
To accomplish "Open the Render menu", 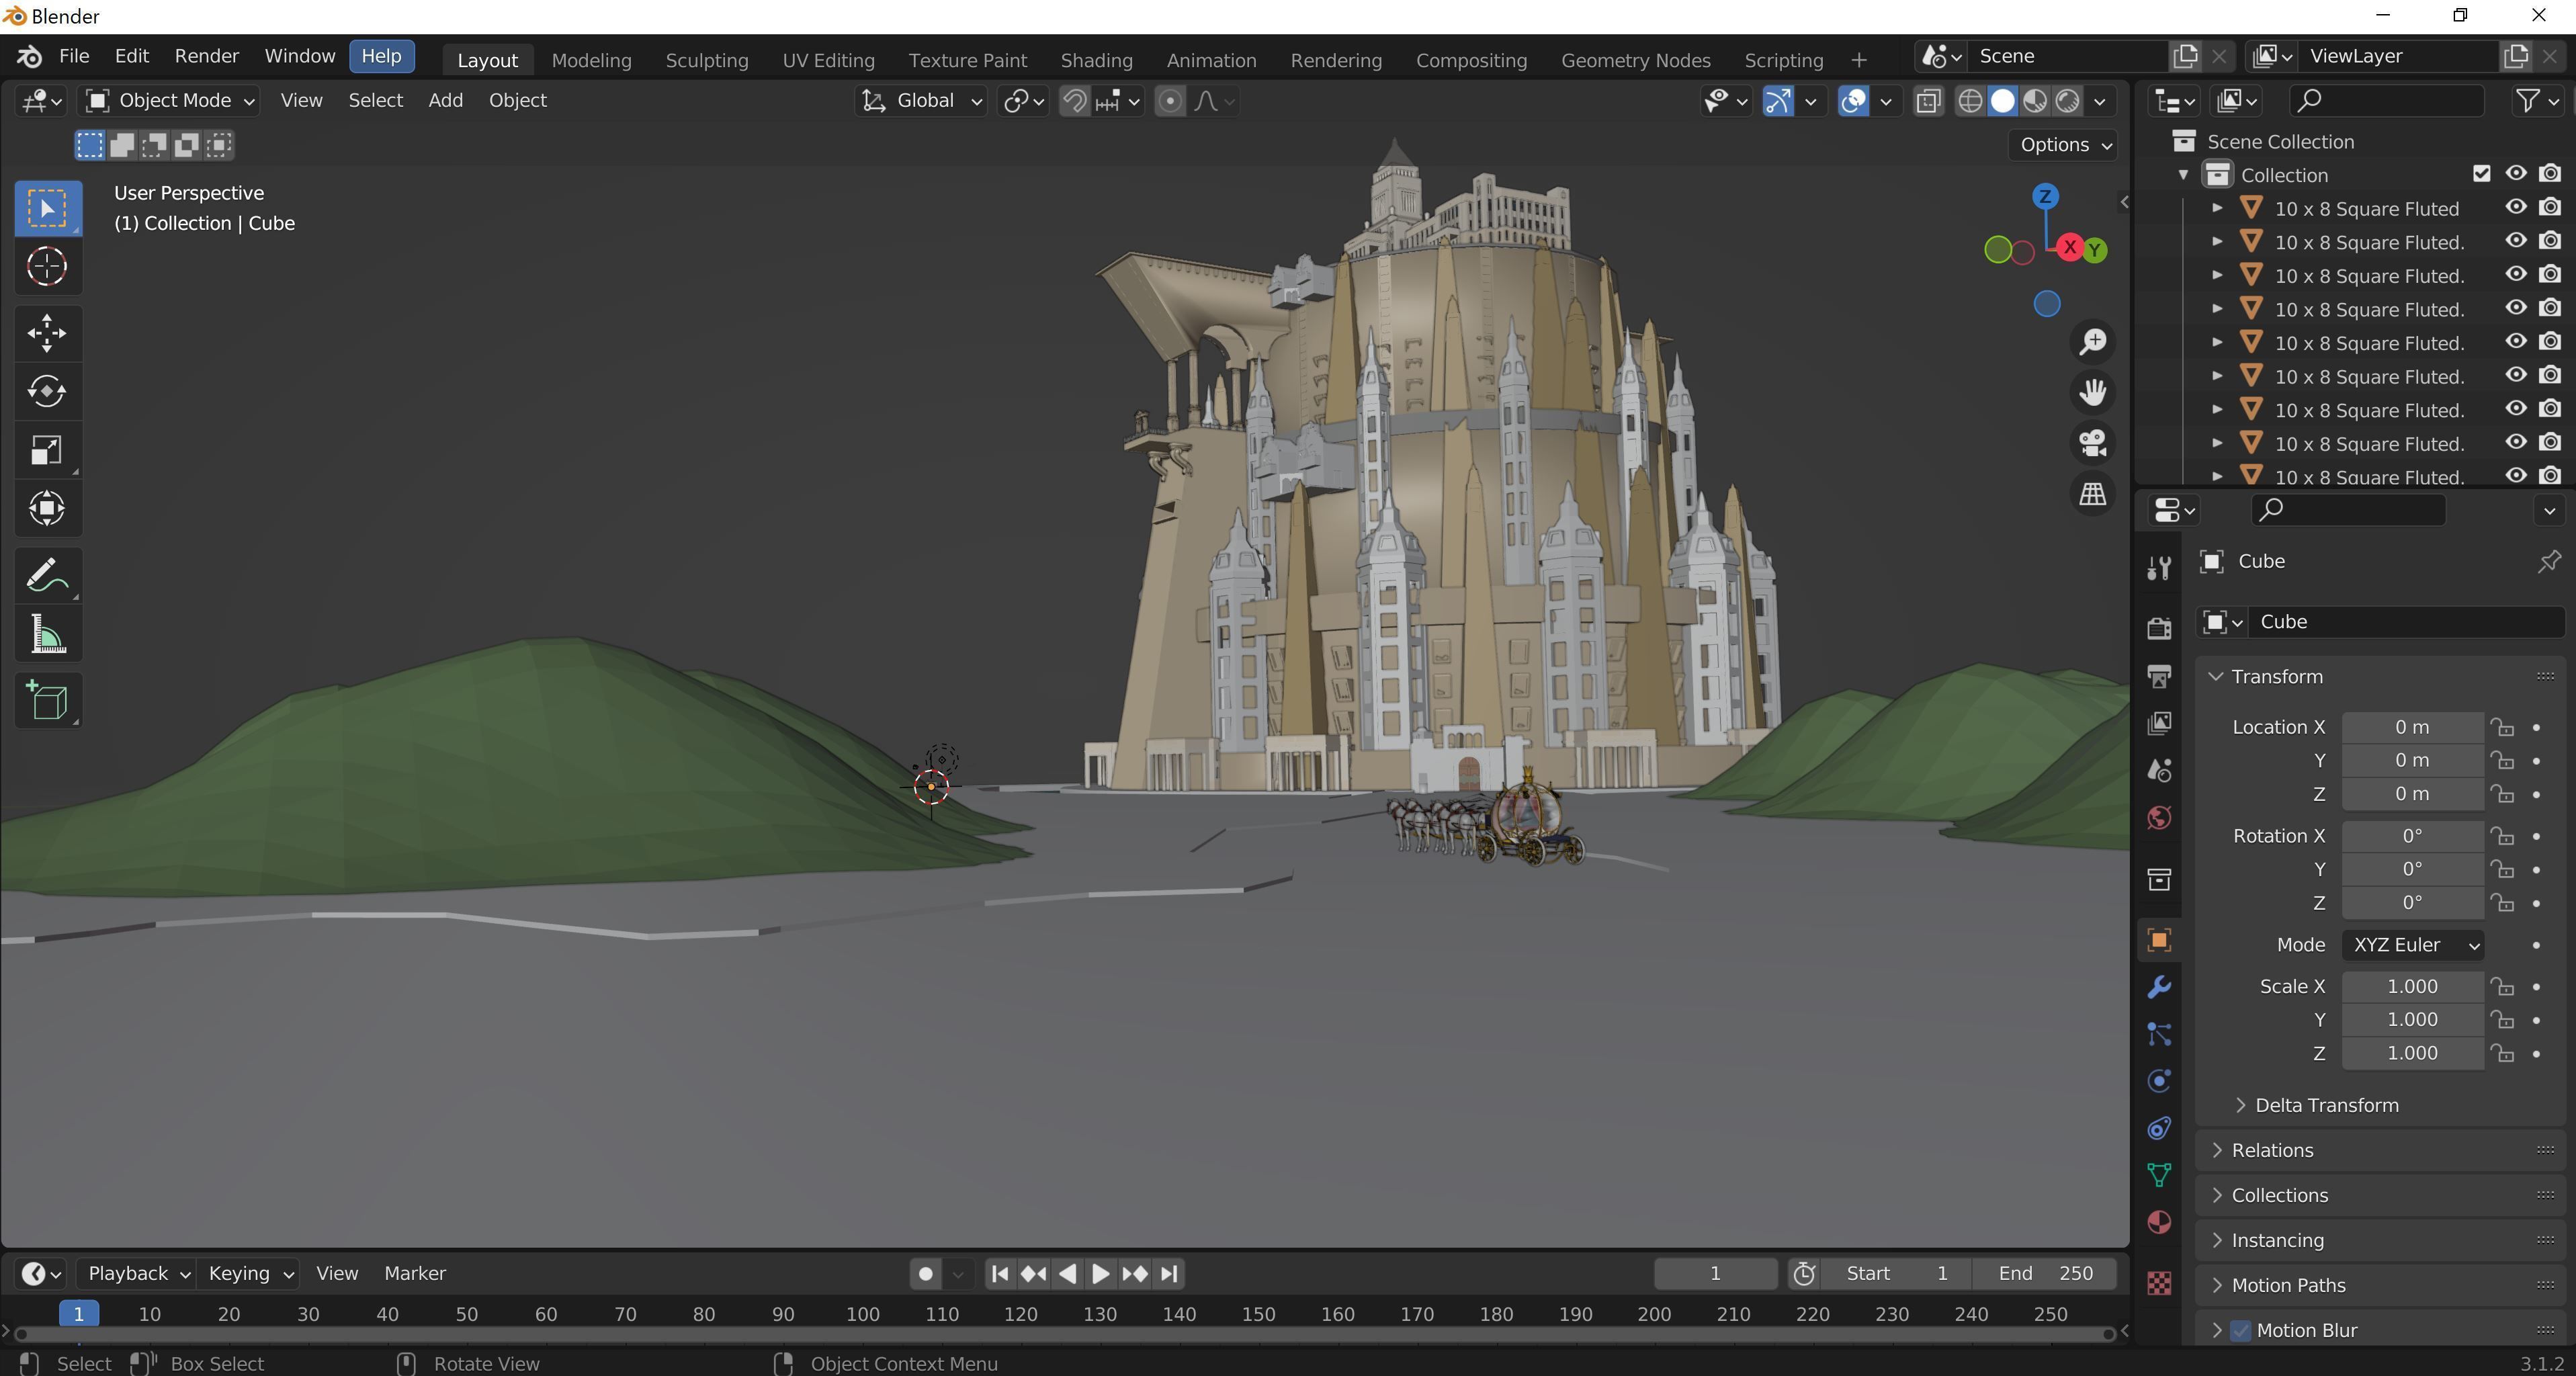I will point(206,56).
